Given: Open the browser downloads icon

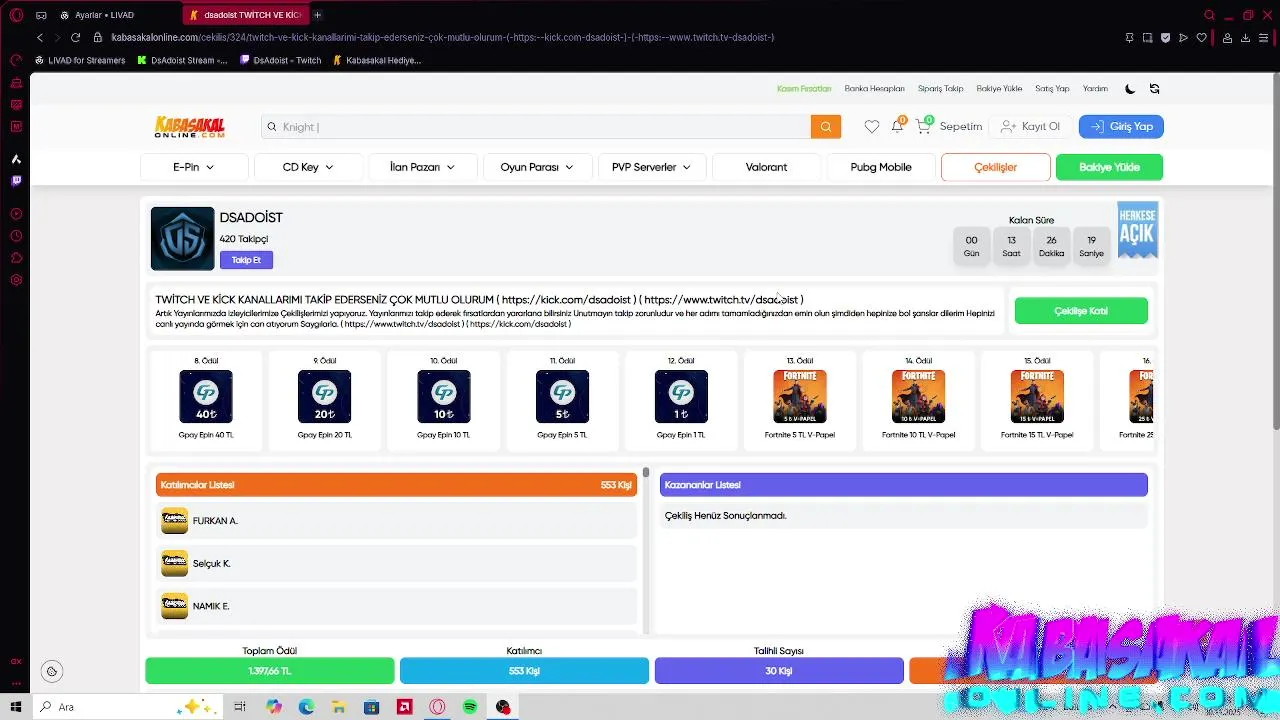Looking at the screenshot, I should [x=1245, y=37].
